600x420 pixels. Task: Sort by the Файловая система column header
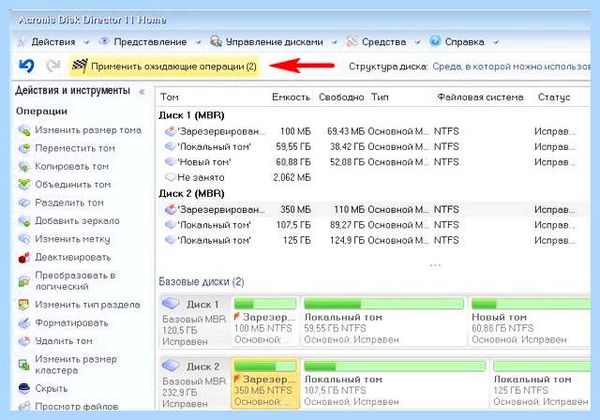point(480,97)
